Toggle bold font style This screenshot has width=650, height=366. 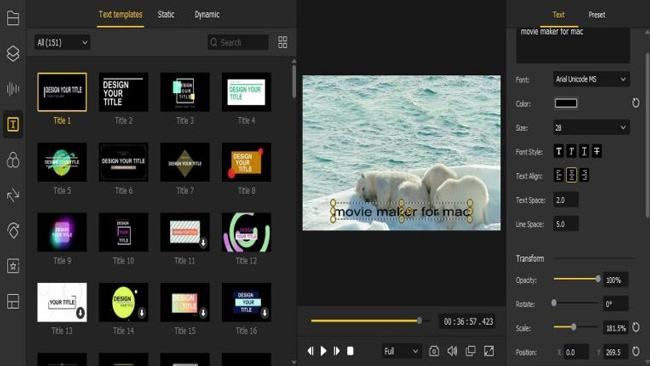559,151
